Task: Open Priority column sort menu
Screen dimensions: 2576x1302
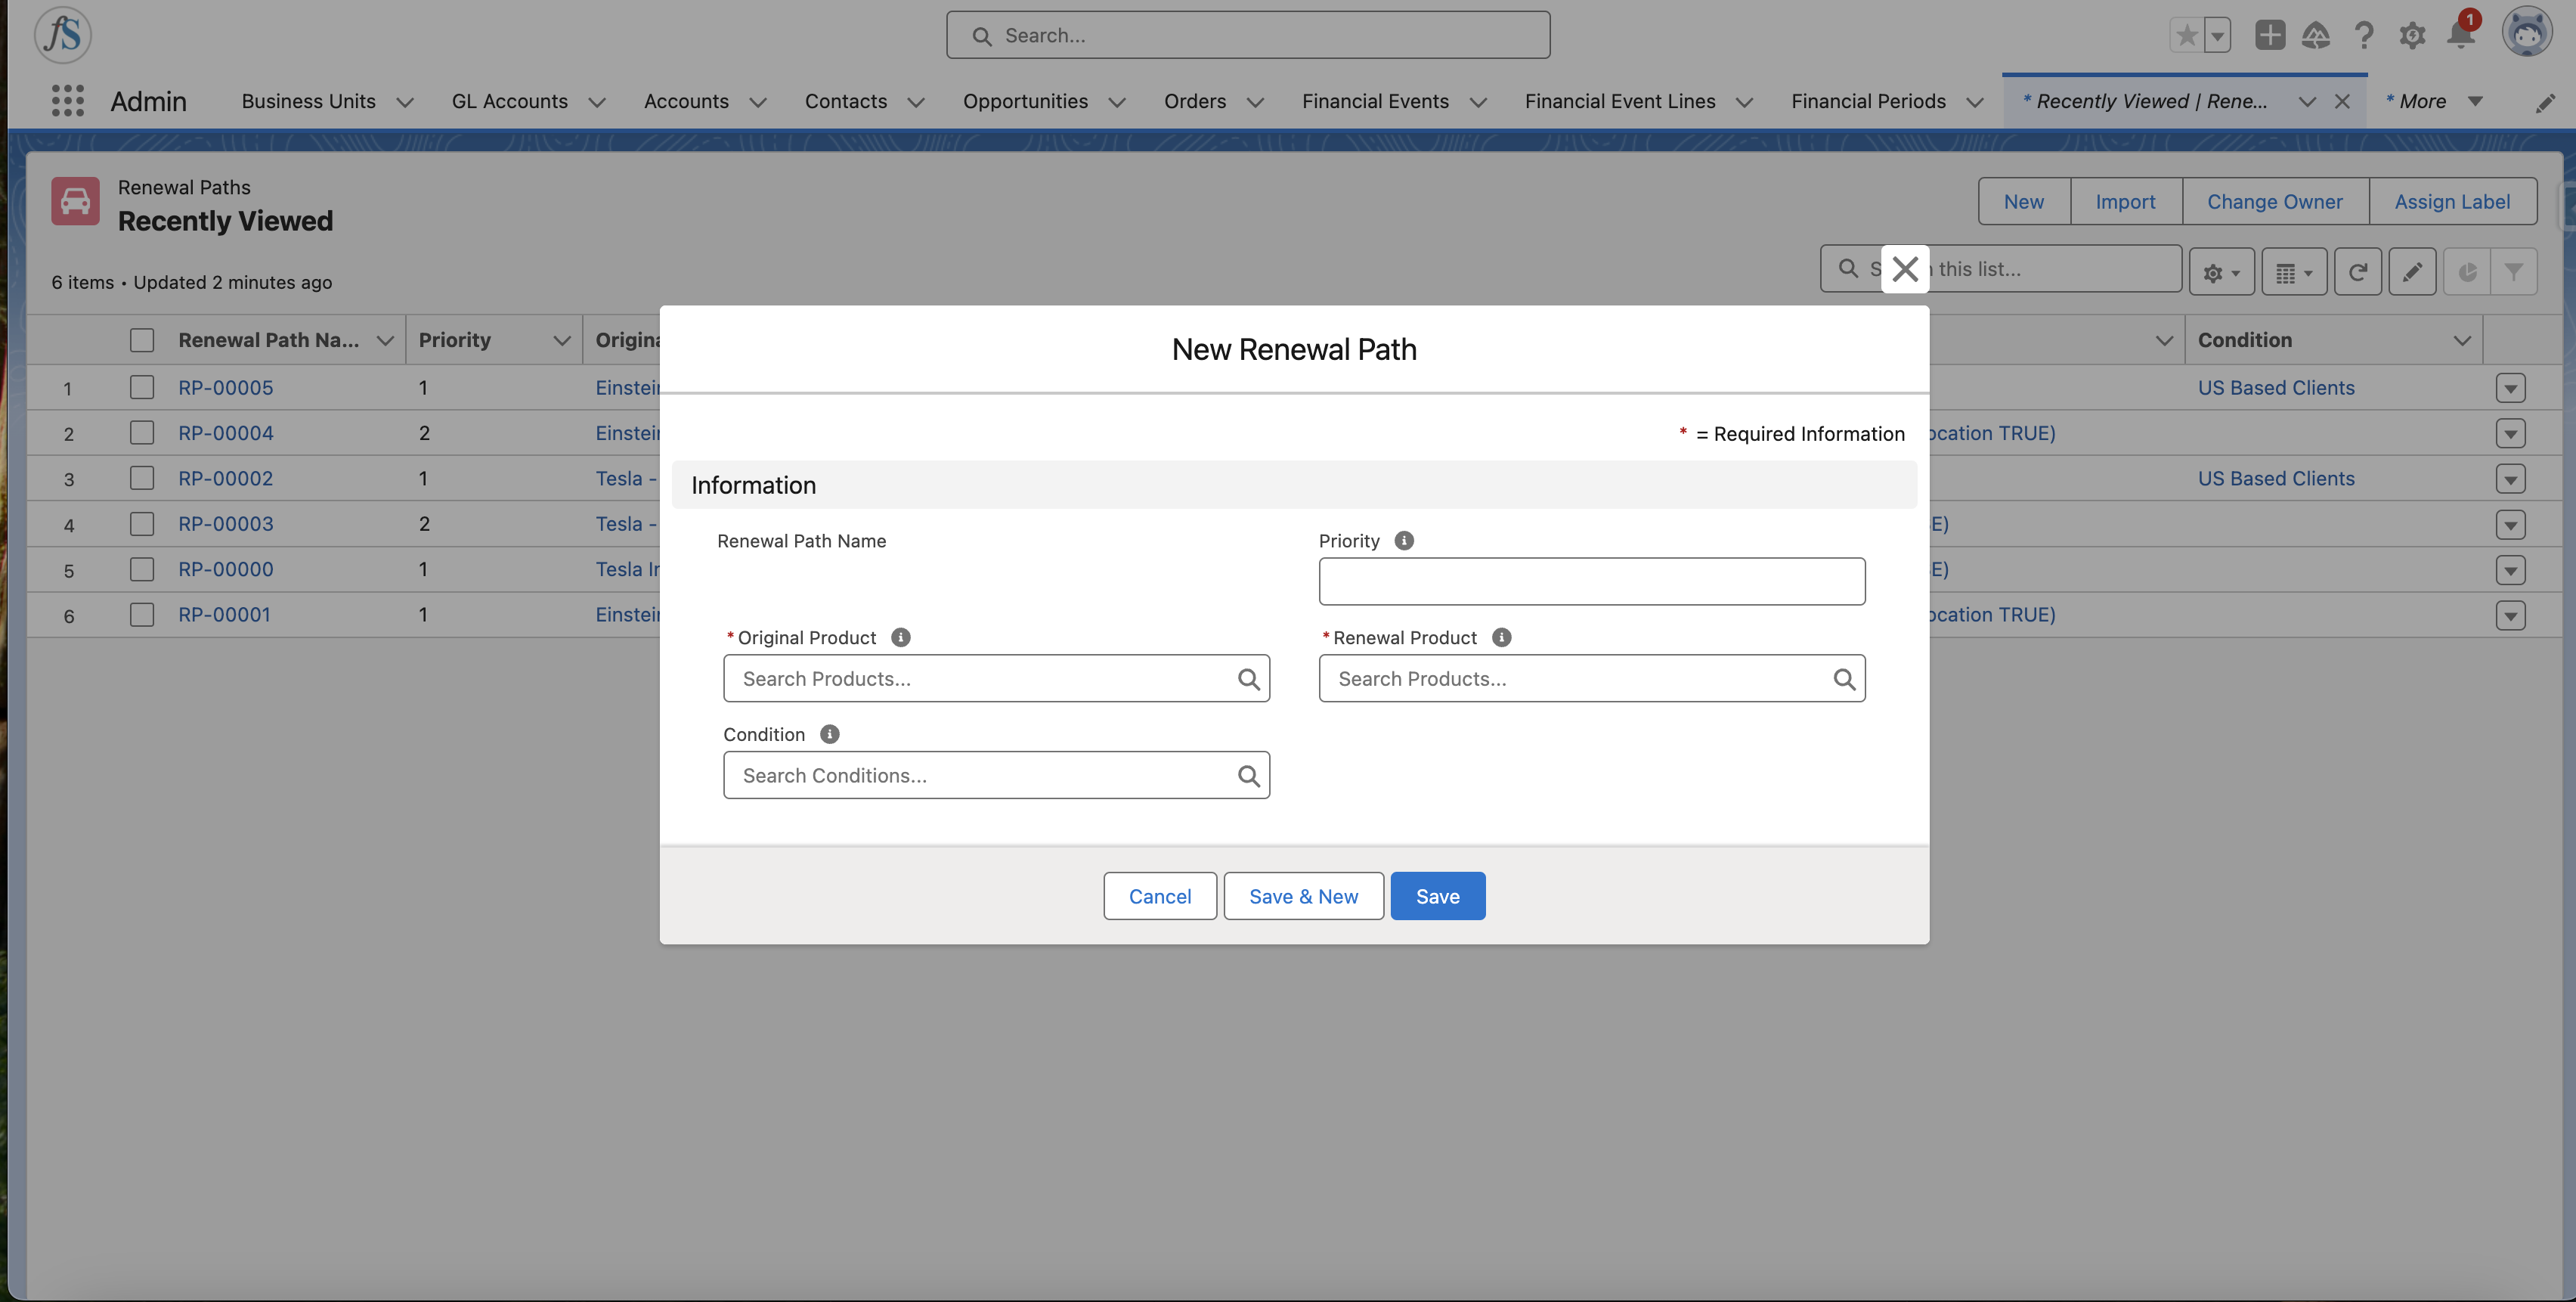Action: (562, 341)
